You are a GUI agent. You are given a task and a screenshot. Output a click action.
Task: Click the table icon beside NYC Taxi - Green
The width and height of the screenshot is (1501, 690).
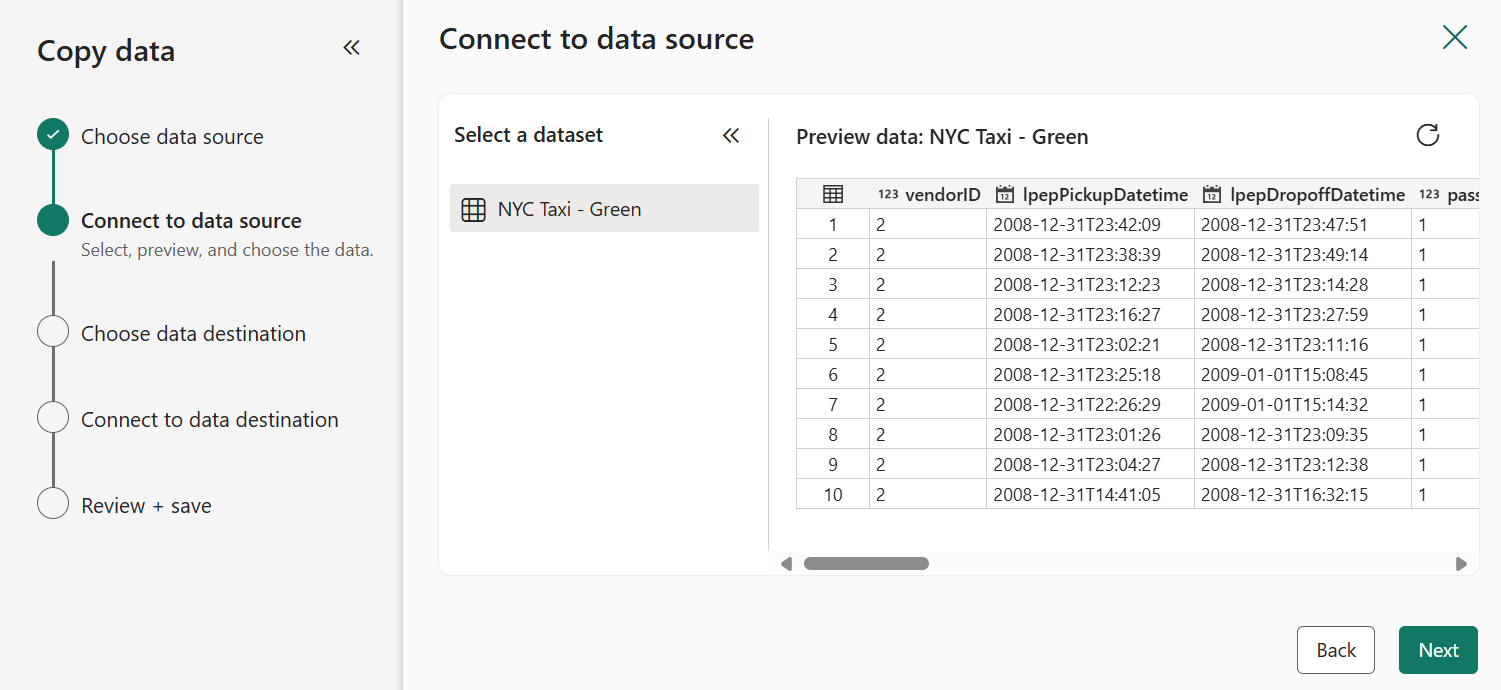[x=473, y=209]
